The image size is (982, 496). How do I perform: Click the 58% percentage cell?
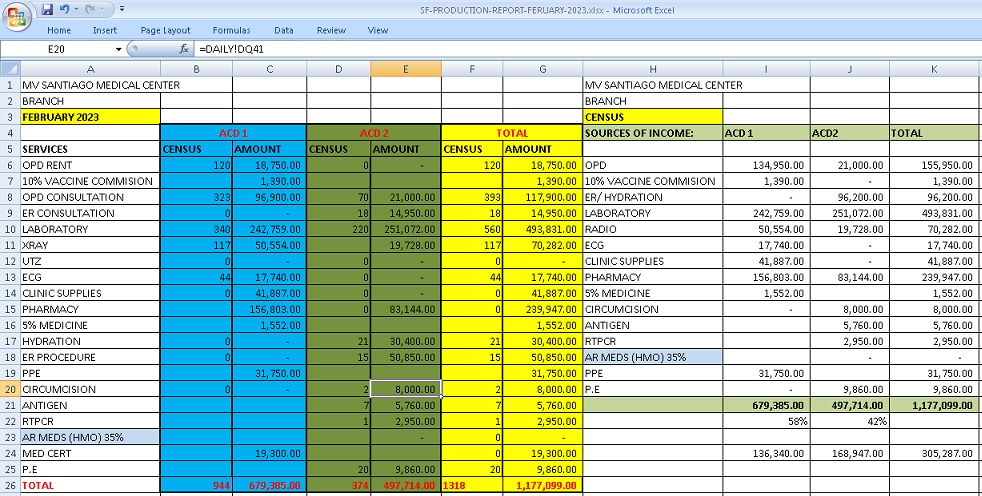click(767, 421)
